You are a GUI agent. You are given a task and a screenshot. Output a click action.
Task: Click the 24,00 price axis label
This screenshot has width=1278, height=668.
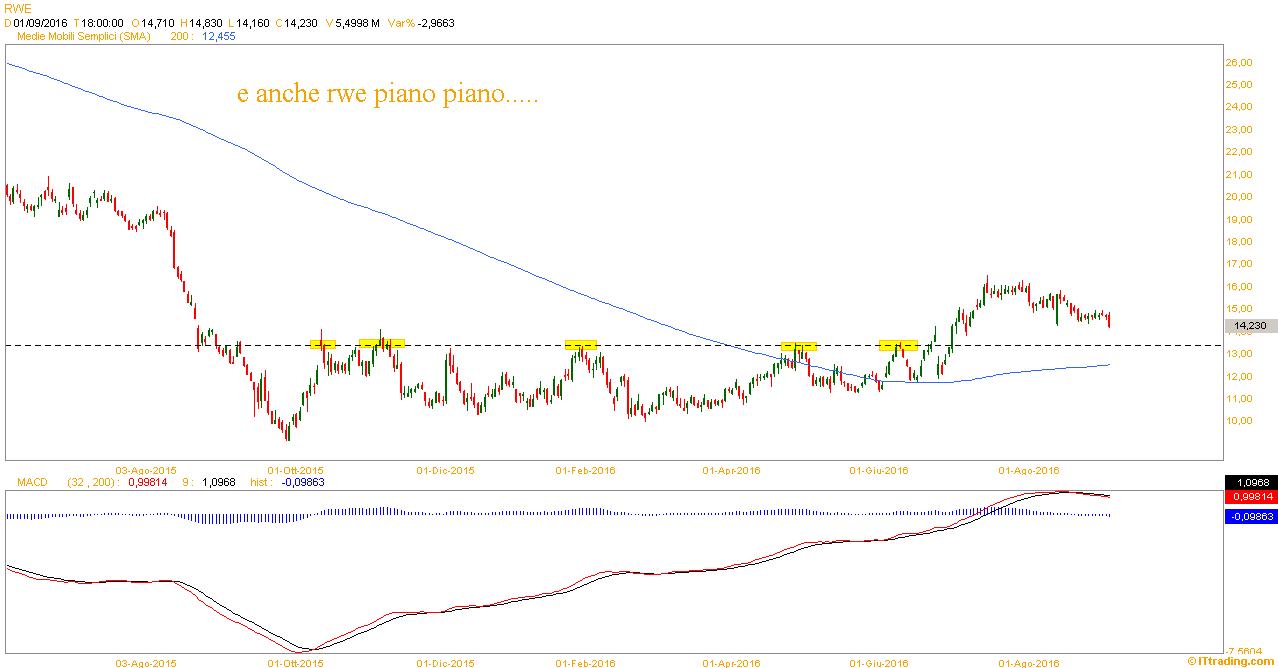point(1239,107)
